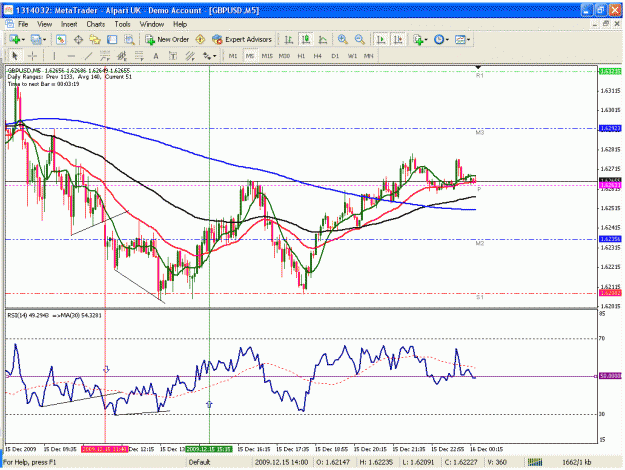The image size is (625, 470).
Task: Click the chart document icon left of File
Action: (9, 24)
